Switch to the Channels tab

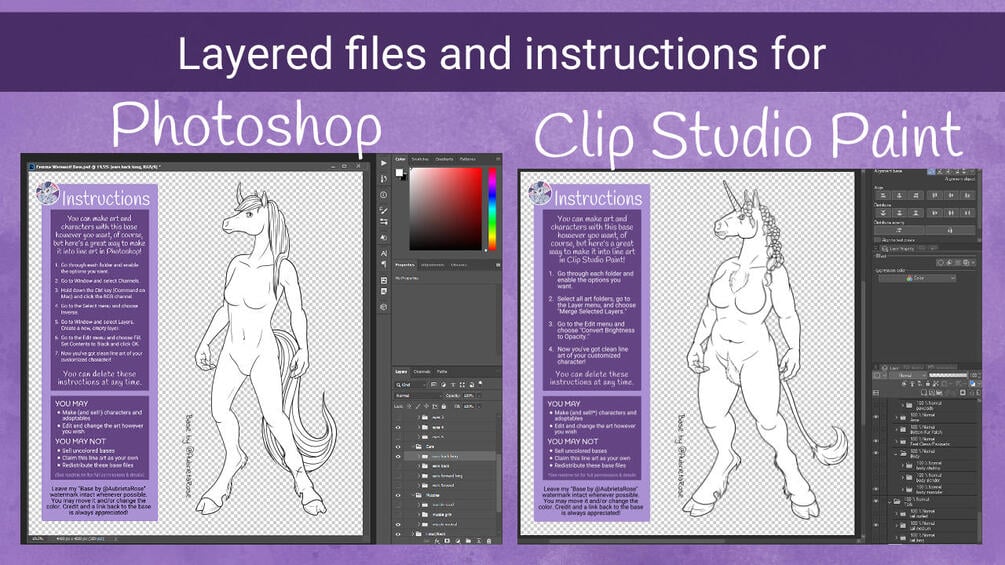click(x=422, y=372)
